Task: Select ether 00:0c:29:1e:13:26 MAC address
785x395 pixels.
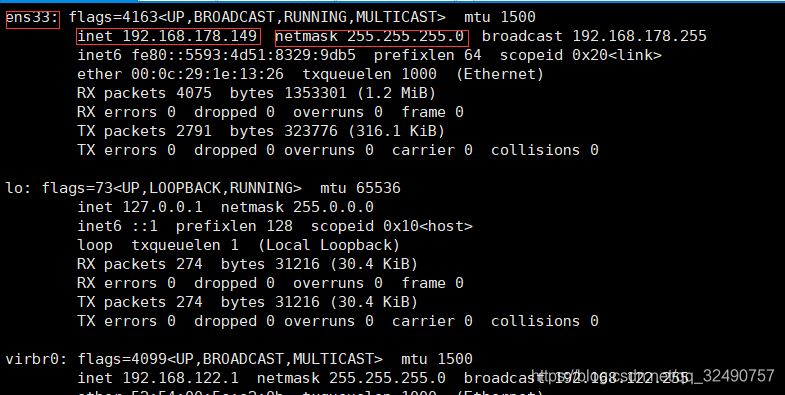Action: pyautogui.click(x=180, y=74)
